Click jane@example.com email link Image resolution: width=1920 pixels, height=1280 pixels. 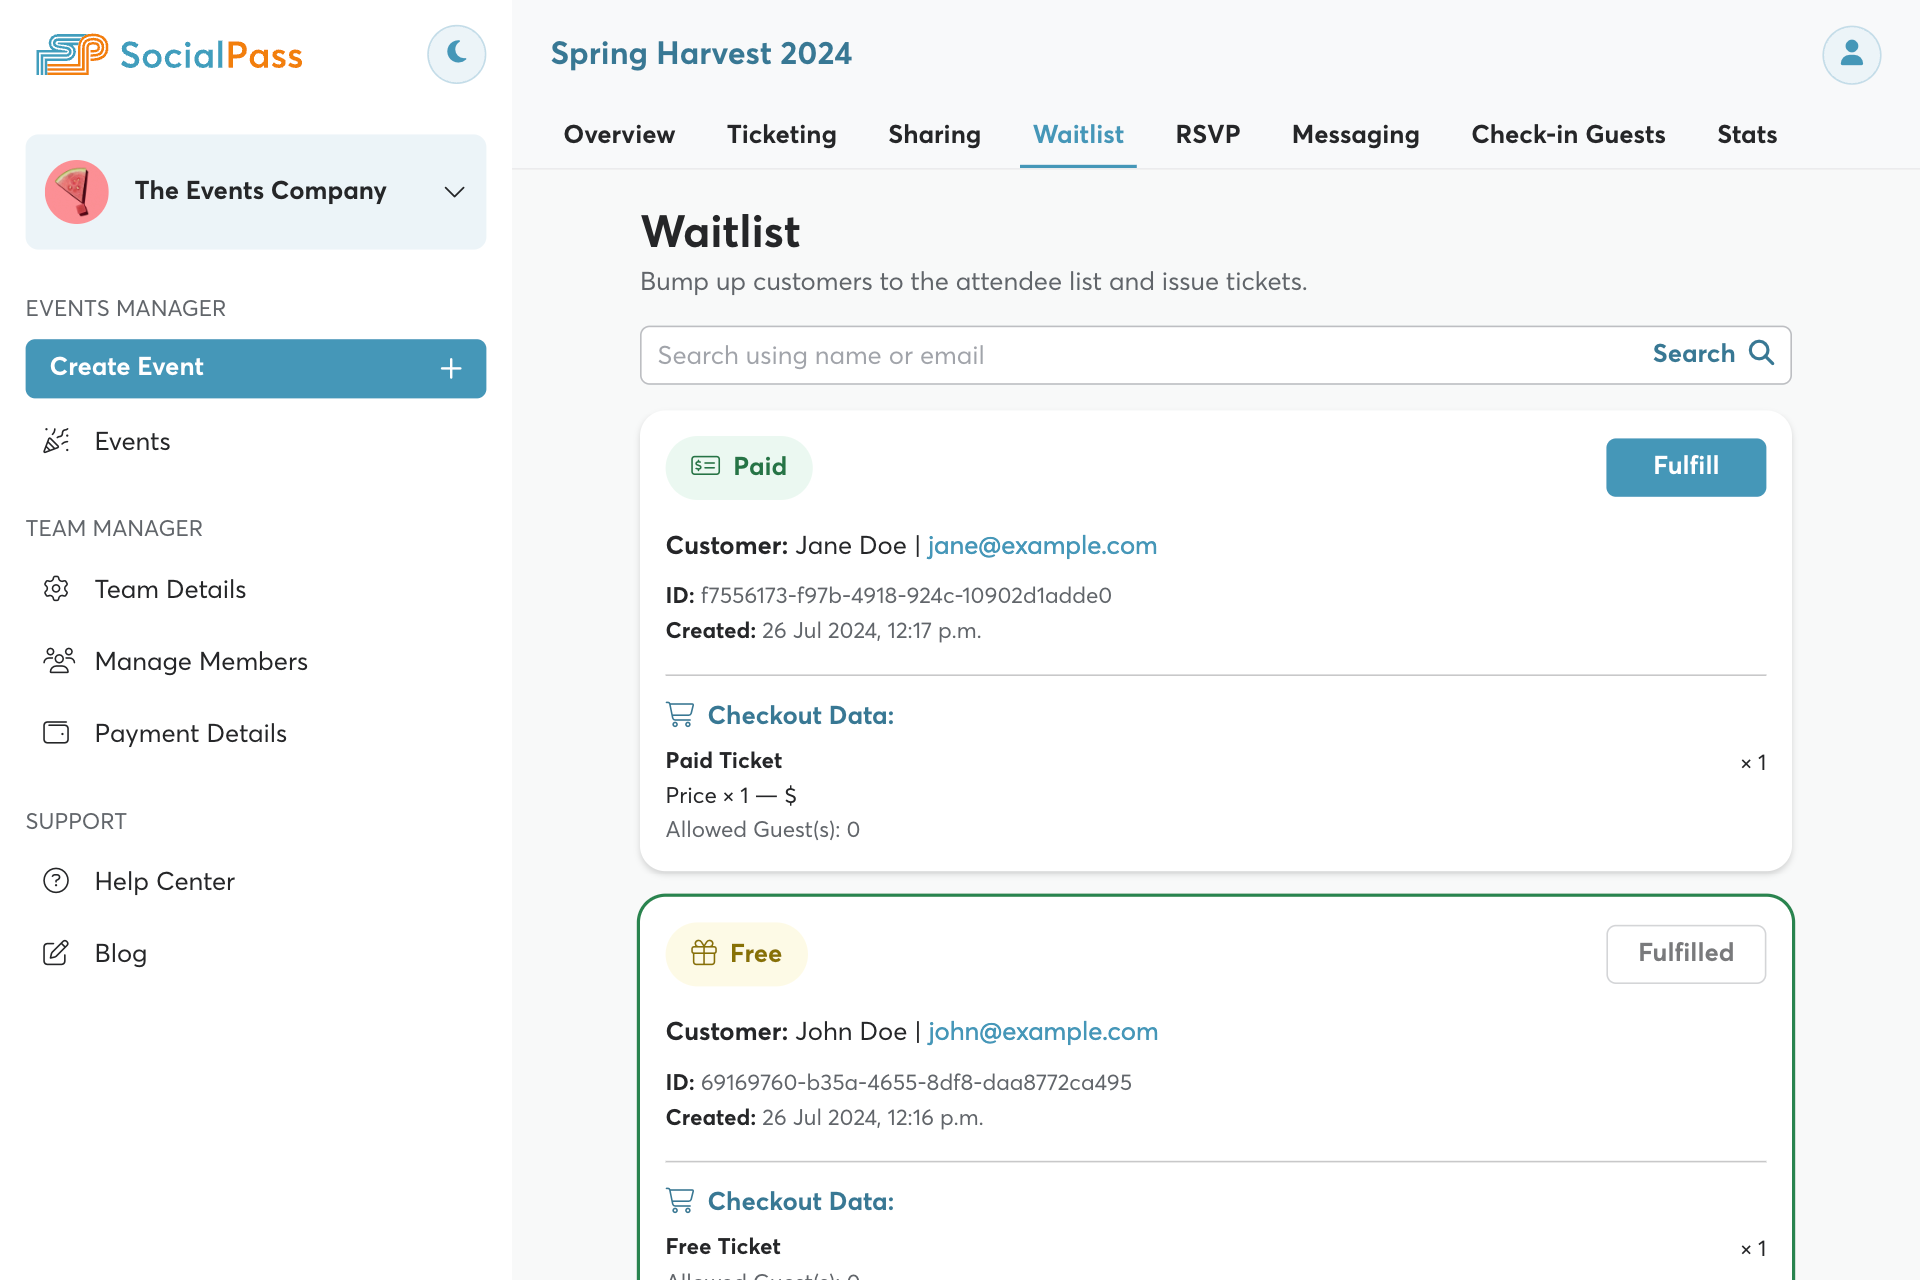point(1041,546)
